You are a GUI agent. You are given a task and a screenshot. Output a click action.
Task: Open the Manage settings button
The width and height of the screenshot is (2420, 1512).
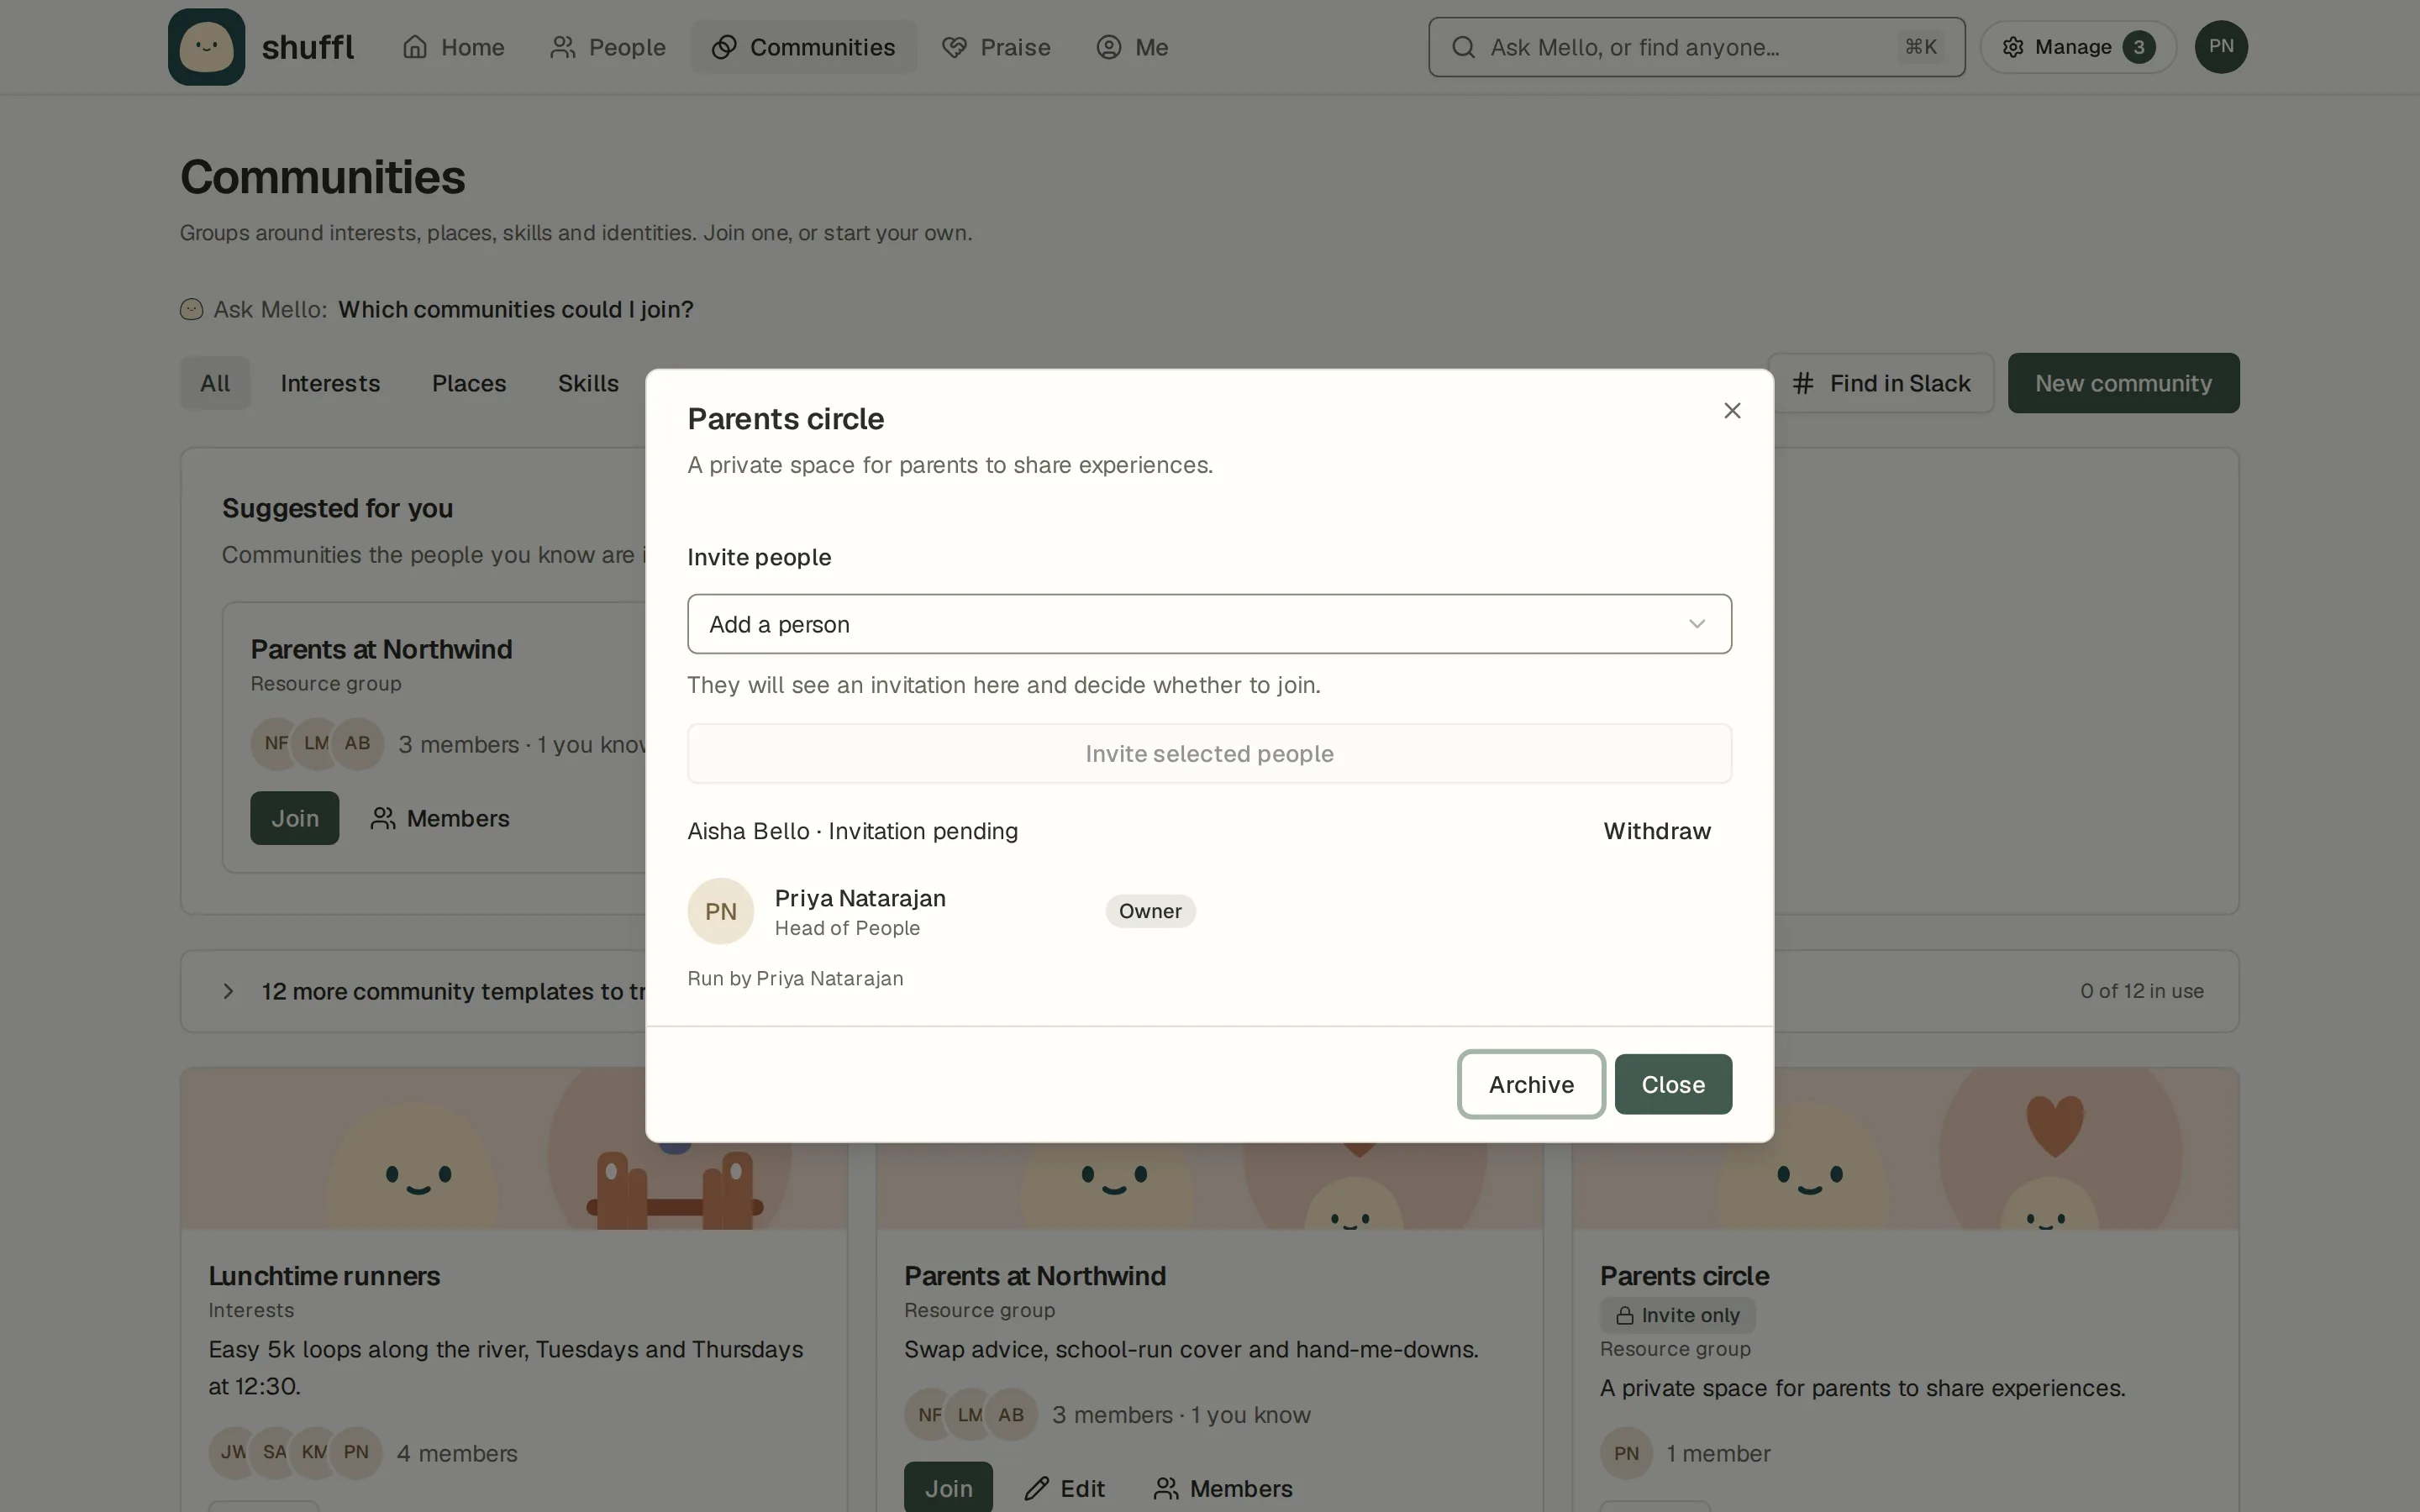click(2077, 47)
